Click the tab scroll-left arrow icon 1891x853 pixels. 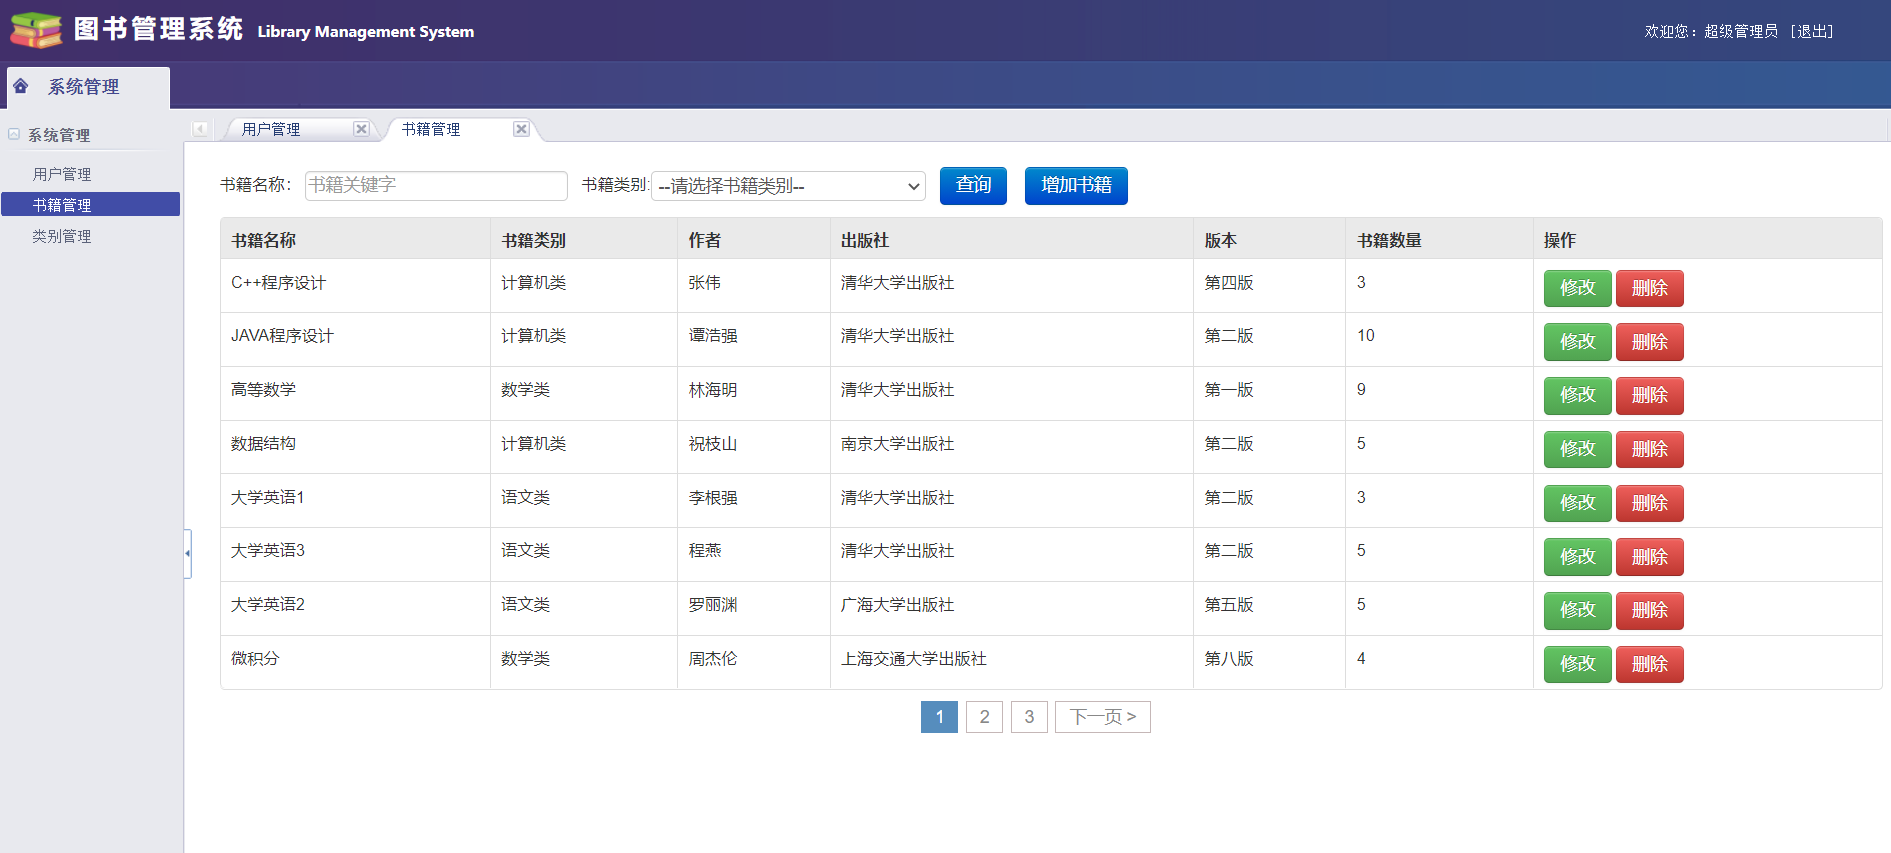point(200,129)
